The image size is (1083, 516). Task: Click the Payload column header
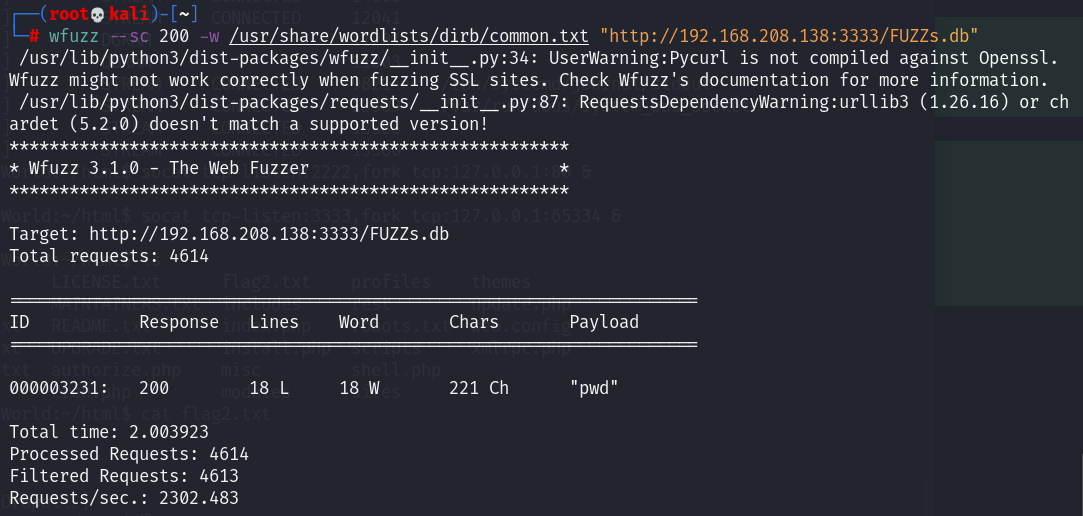coord(604,322)
